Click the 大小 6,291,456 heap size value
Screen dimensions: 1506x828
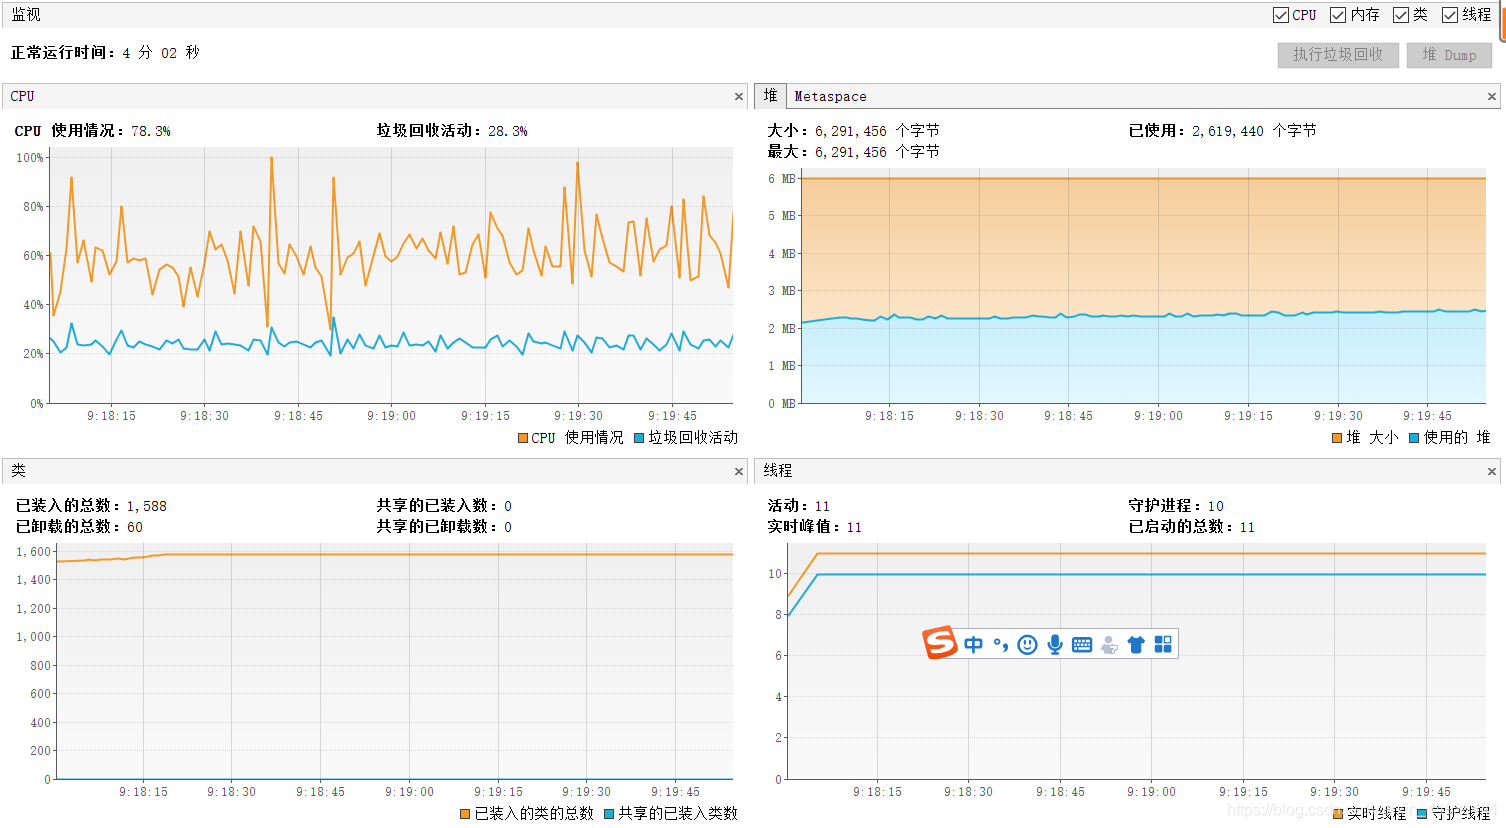click(877, 131)
